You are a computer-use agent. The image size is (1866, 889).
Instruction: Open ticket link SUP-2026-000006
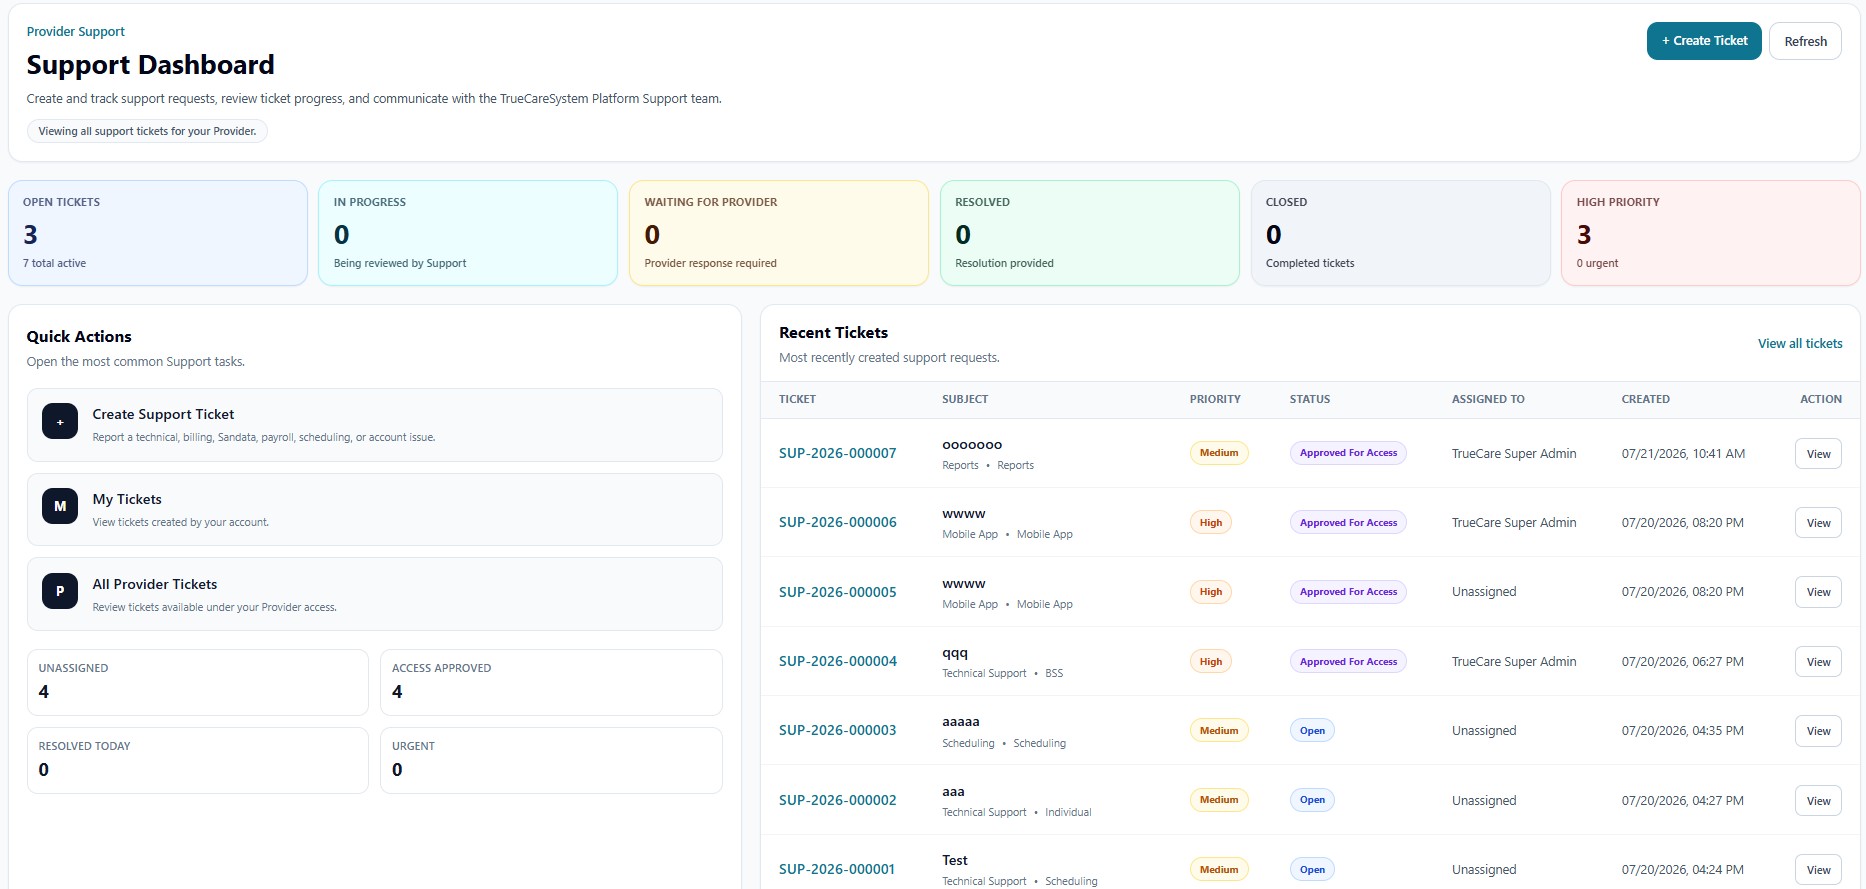(x=837, y=522)
